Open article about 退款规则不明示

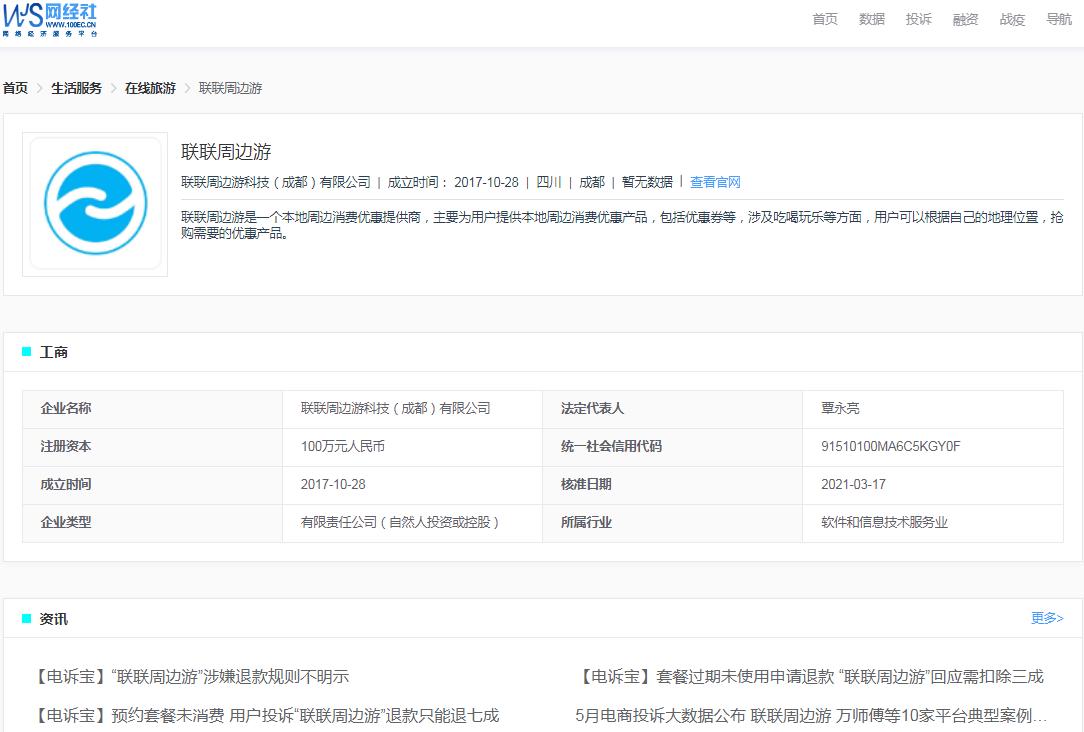(x=190, y=676)
